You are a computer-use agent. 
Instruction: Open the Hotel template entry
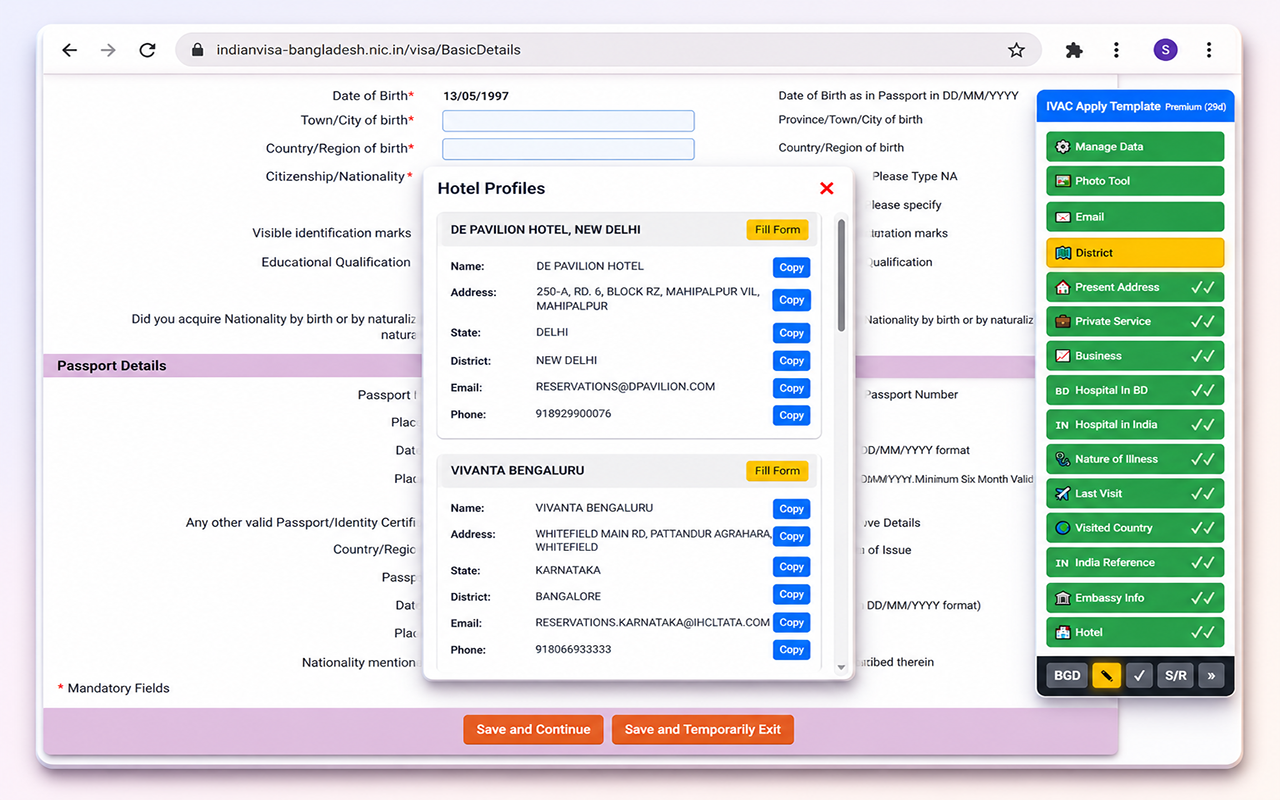[1135, 632]
